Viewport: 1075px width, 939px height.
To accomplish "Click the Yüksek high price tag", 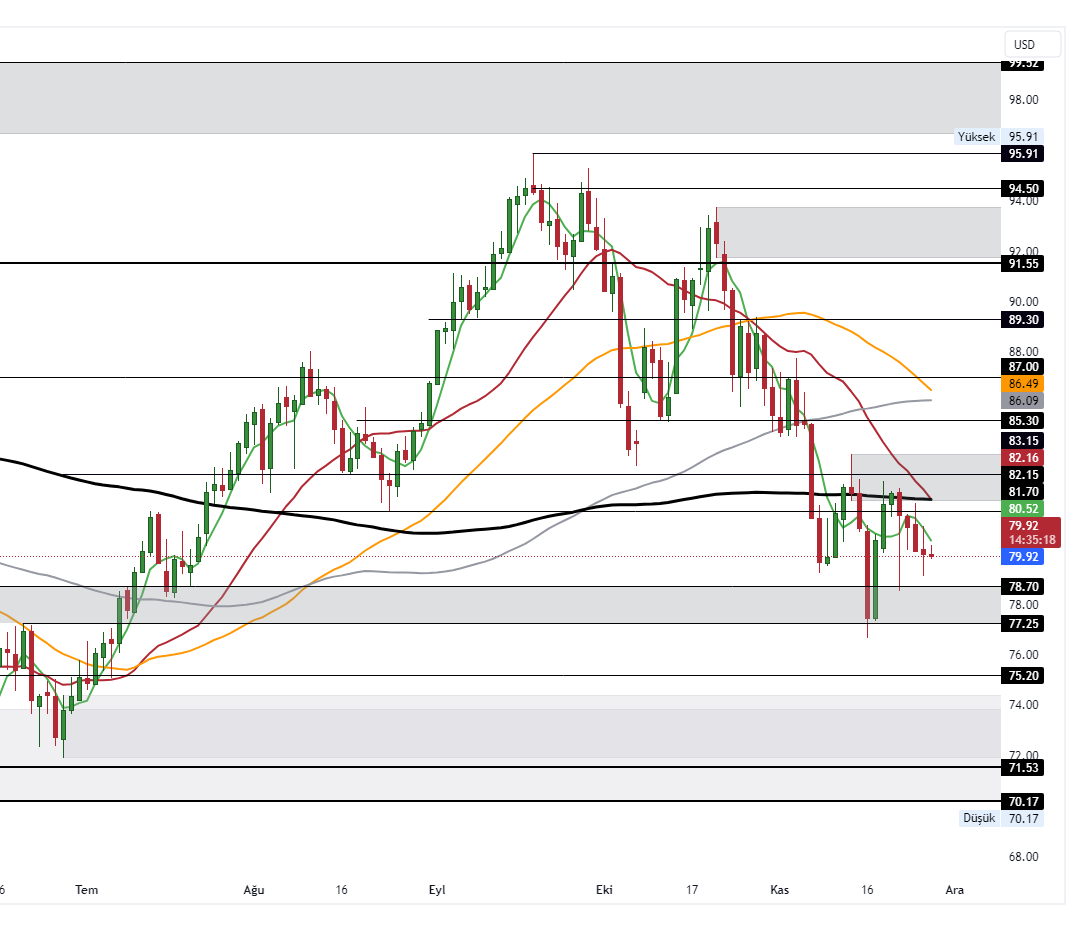I will click(976, 137).
